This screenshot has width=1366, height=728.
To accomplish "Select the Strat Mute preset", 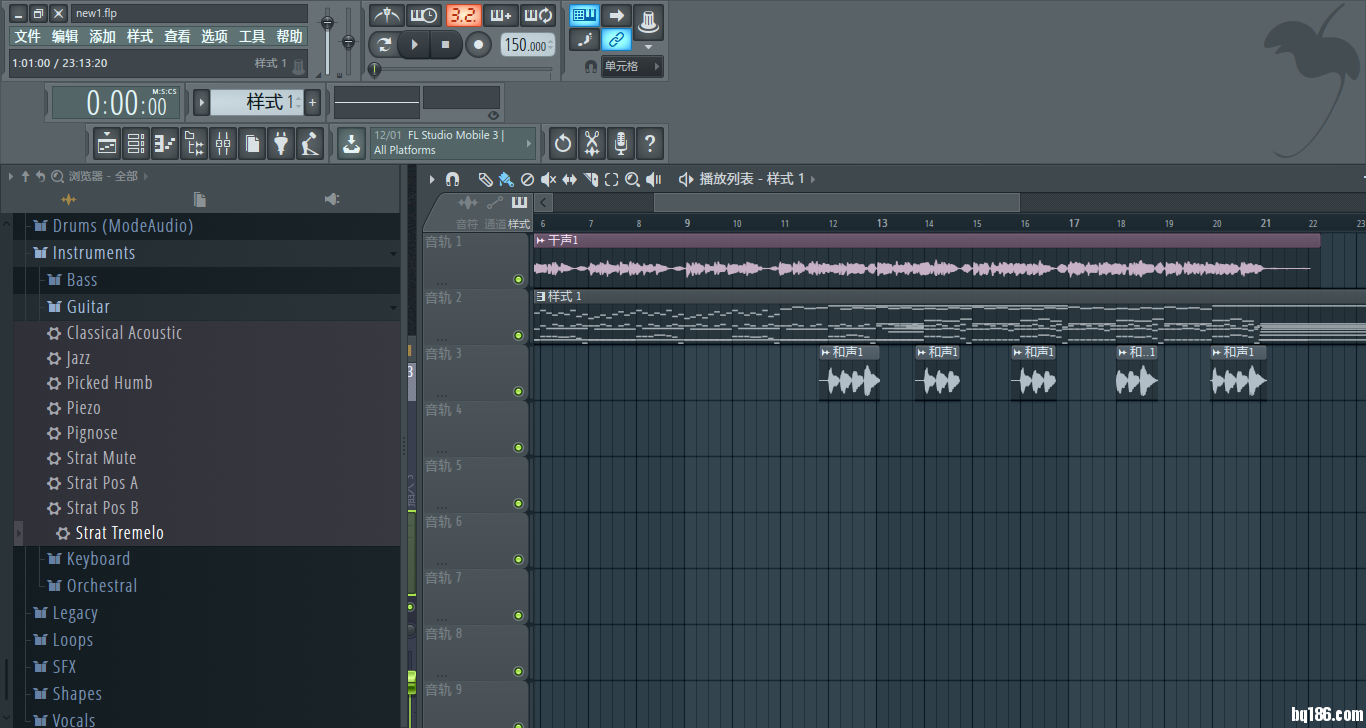I will tap(101, 458).
